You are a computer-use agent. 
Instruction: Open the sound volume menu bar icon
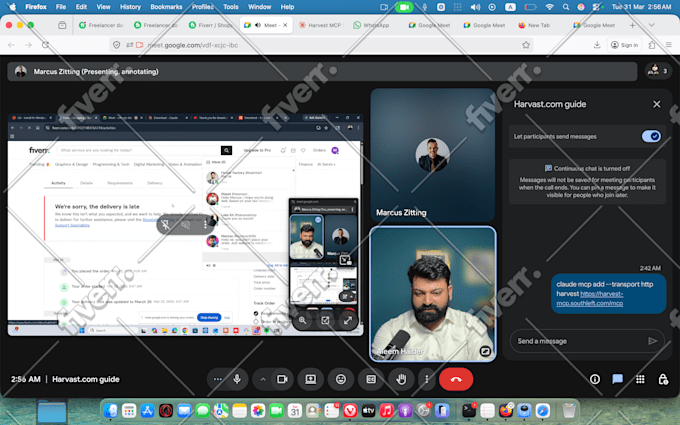pos(475,7)
